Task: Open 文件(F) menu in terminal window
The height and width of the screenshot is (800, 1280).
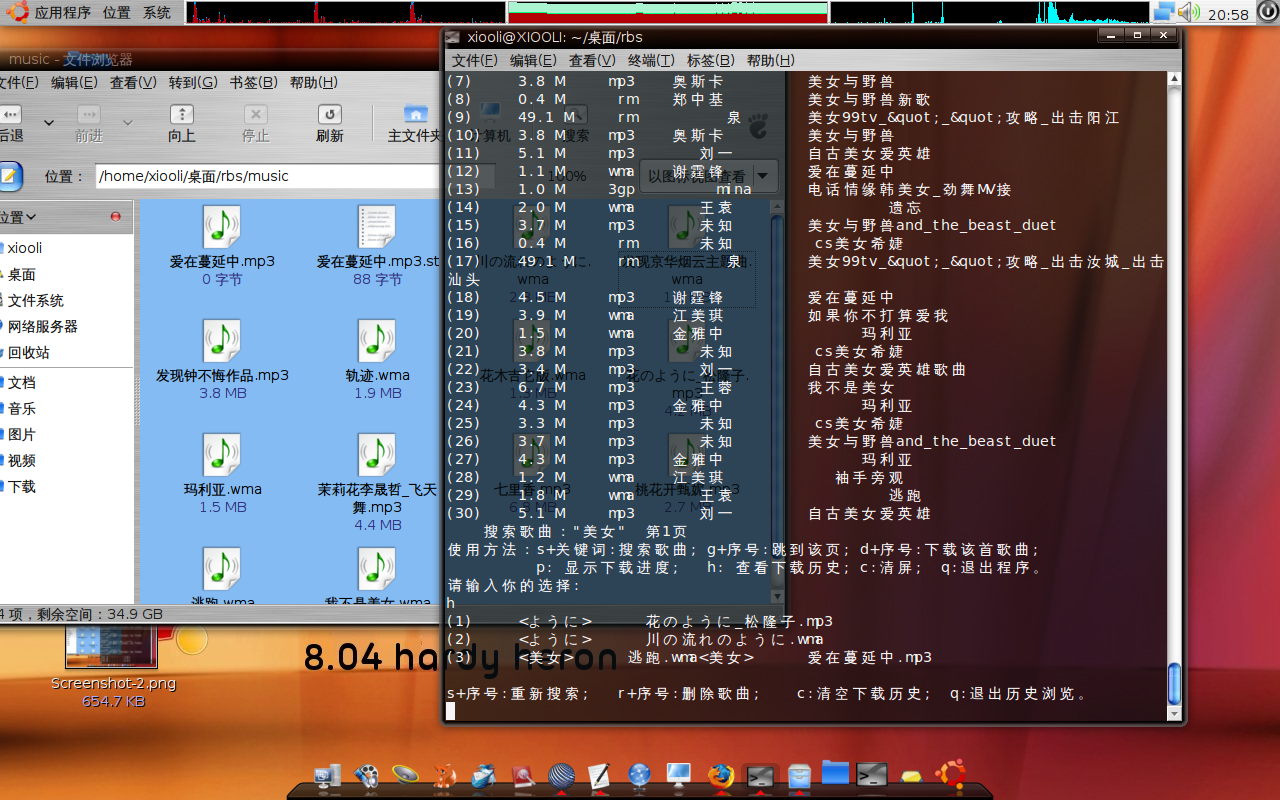Action: [475, 61]
